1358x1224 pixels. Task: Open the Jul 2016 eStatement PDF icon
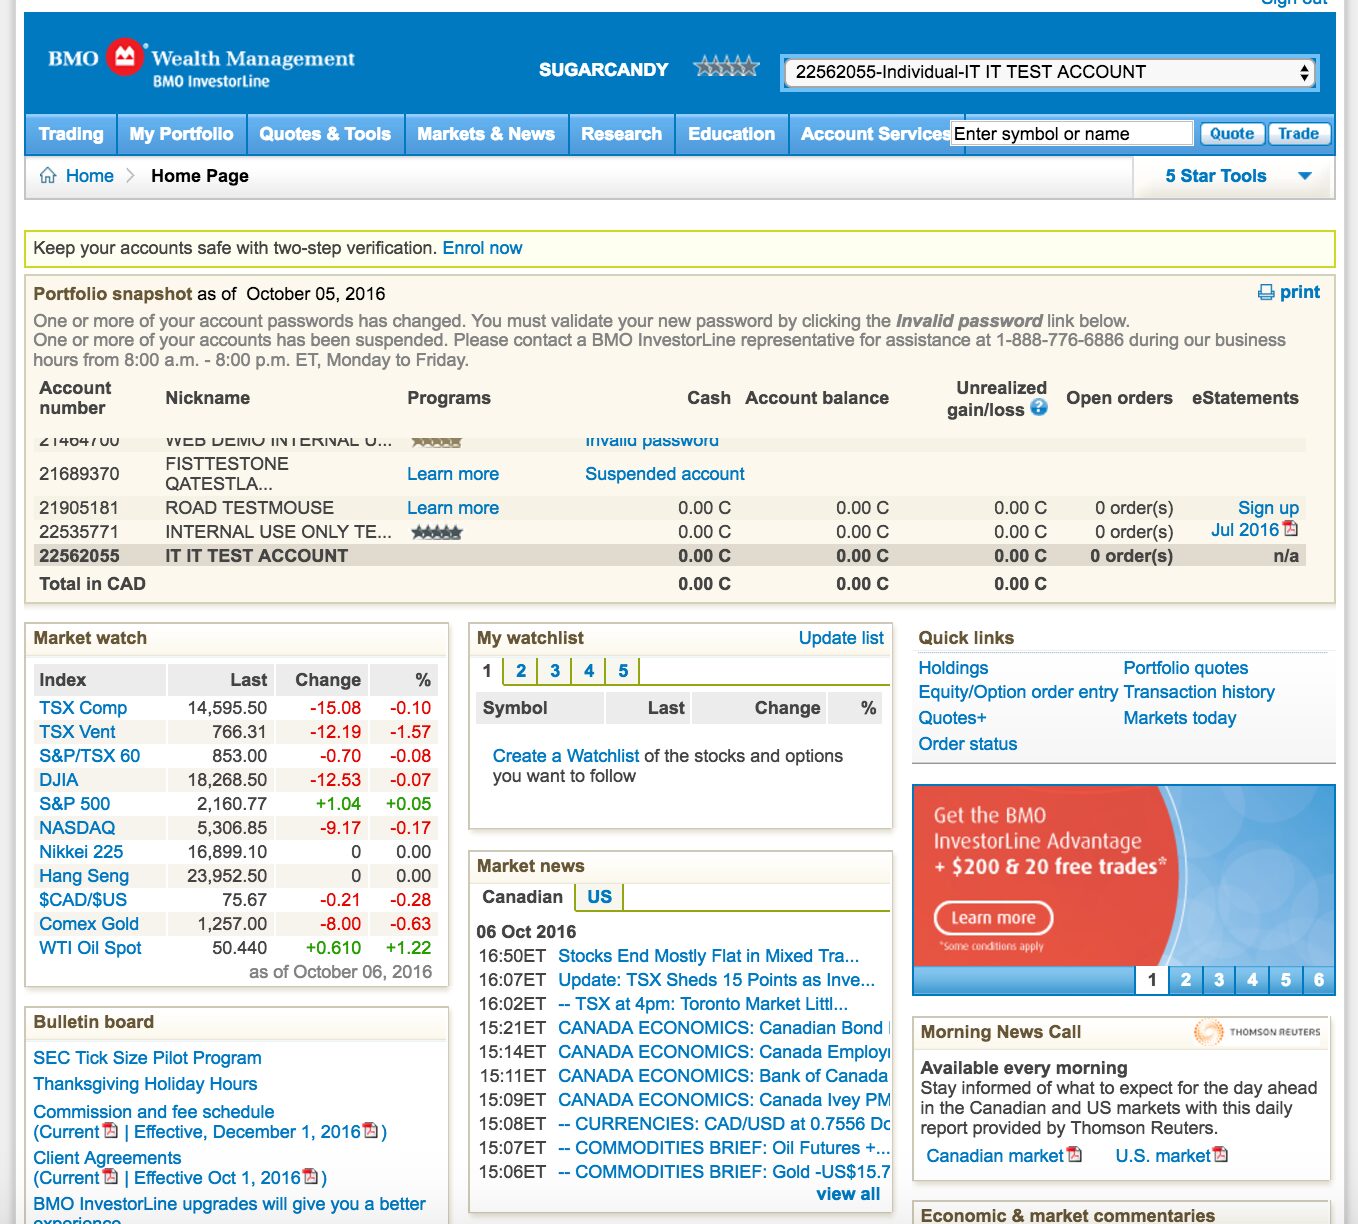tap(1291, 528)
